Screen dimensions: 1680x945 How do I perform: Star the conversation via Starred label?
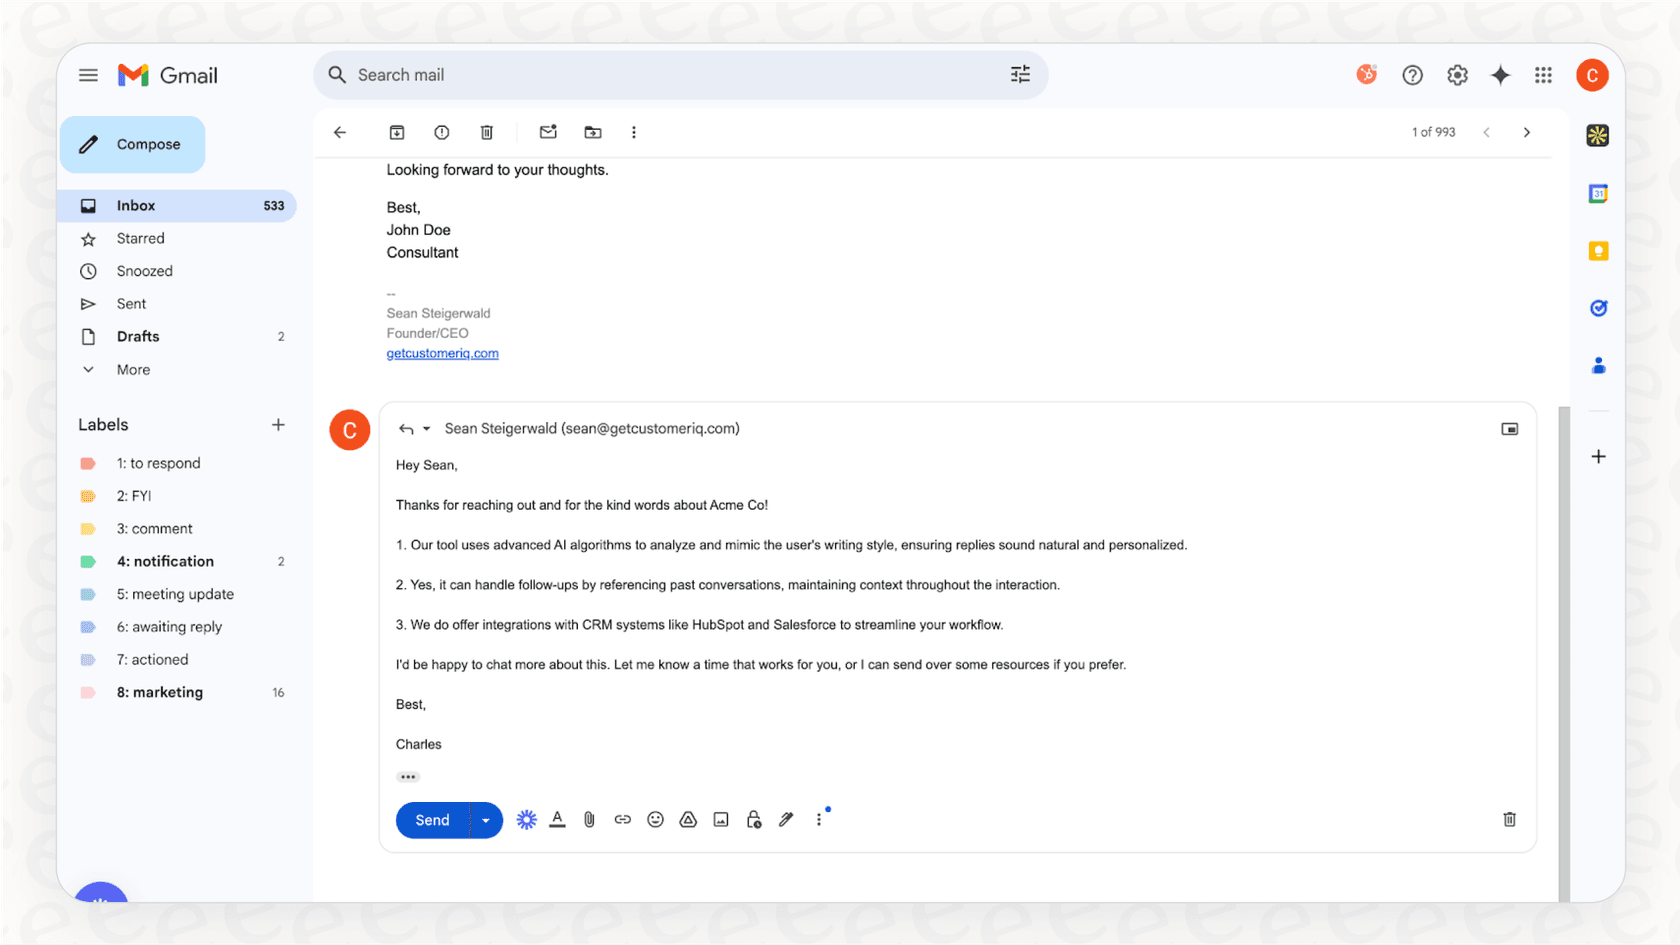(140, 238)
